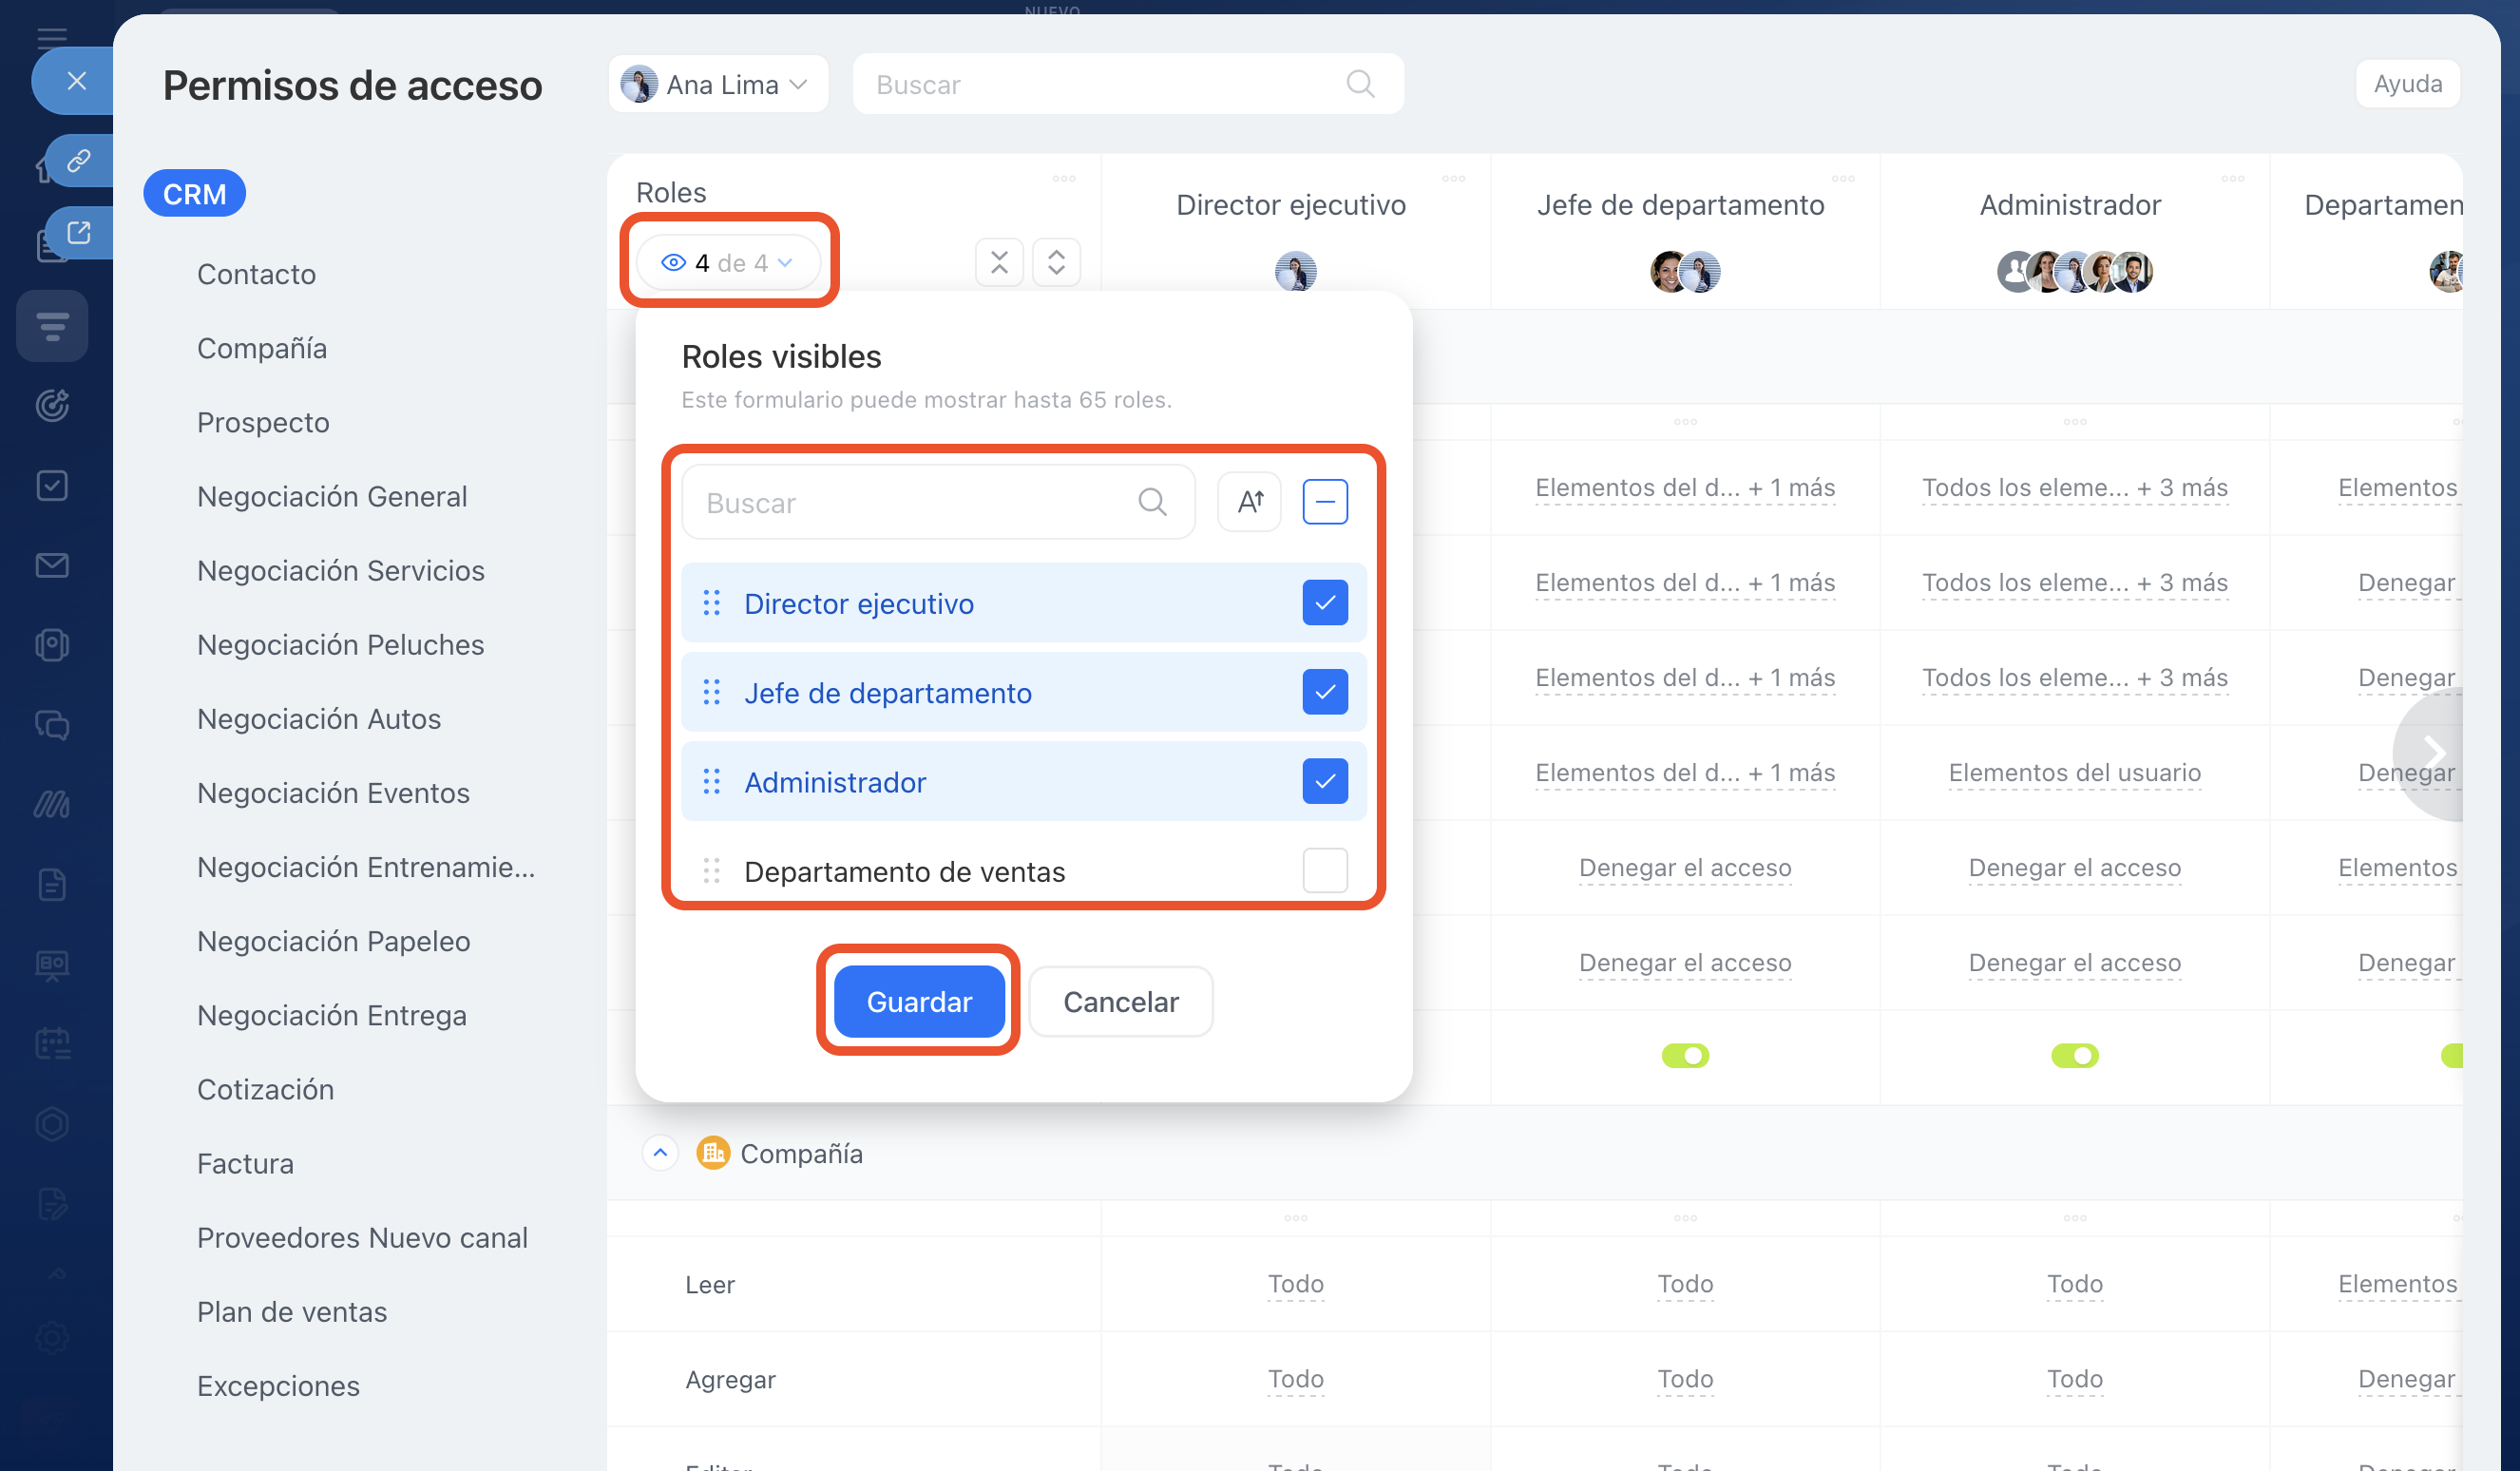Viewport: 2520px width, 1471px height.
Task: Uncheck the Administrador role checkbox
Action: coord(1324,781)
